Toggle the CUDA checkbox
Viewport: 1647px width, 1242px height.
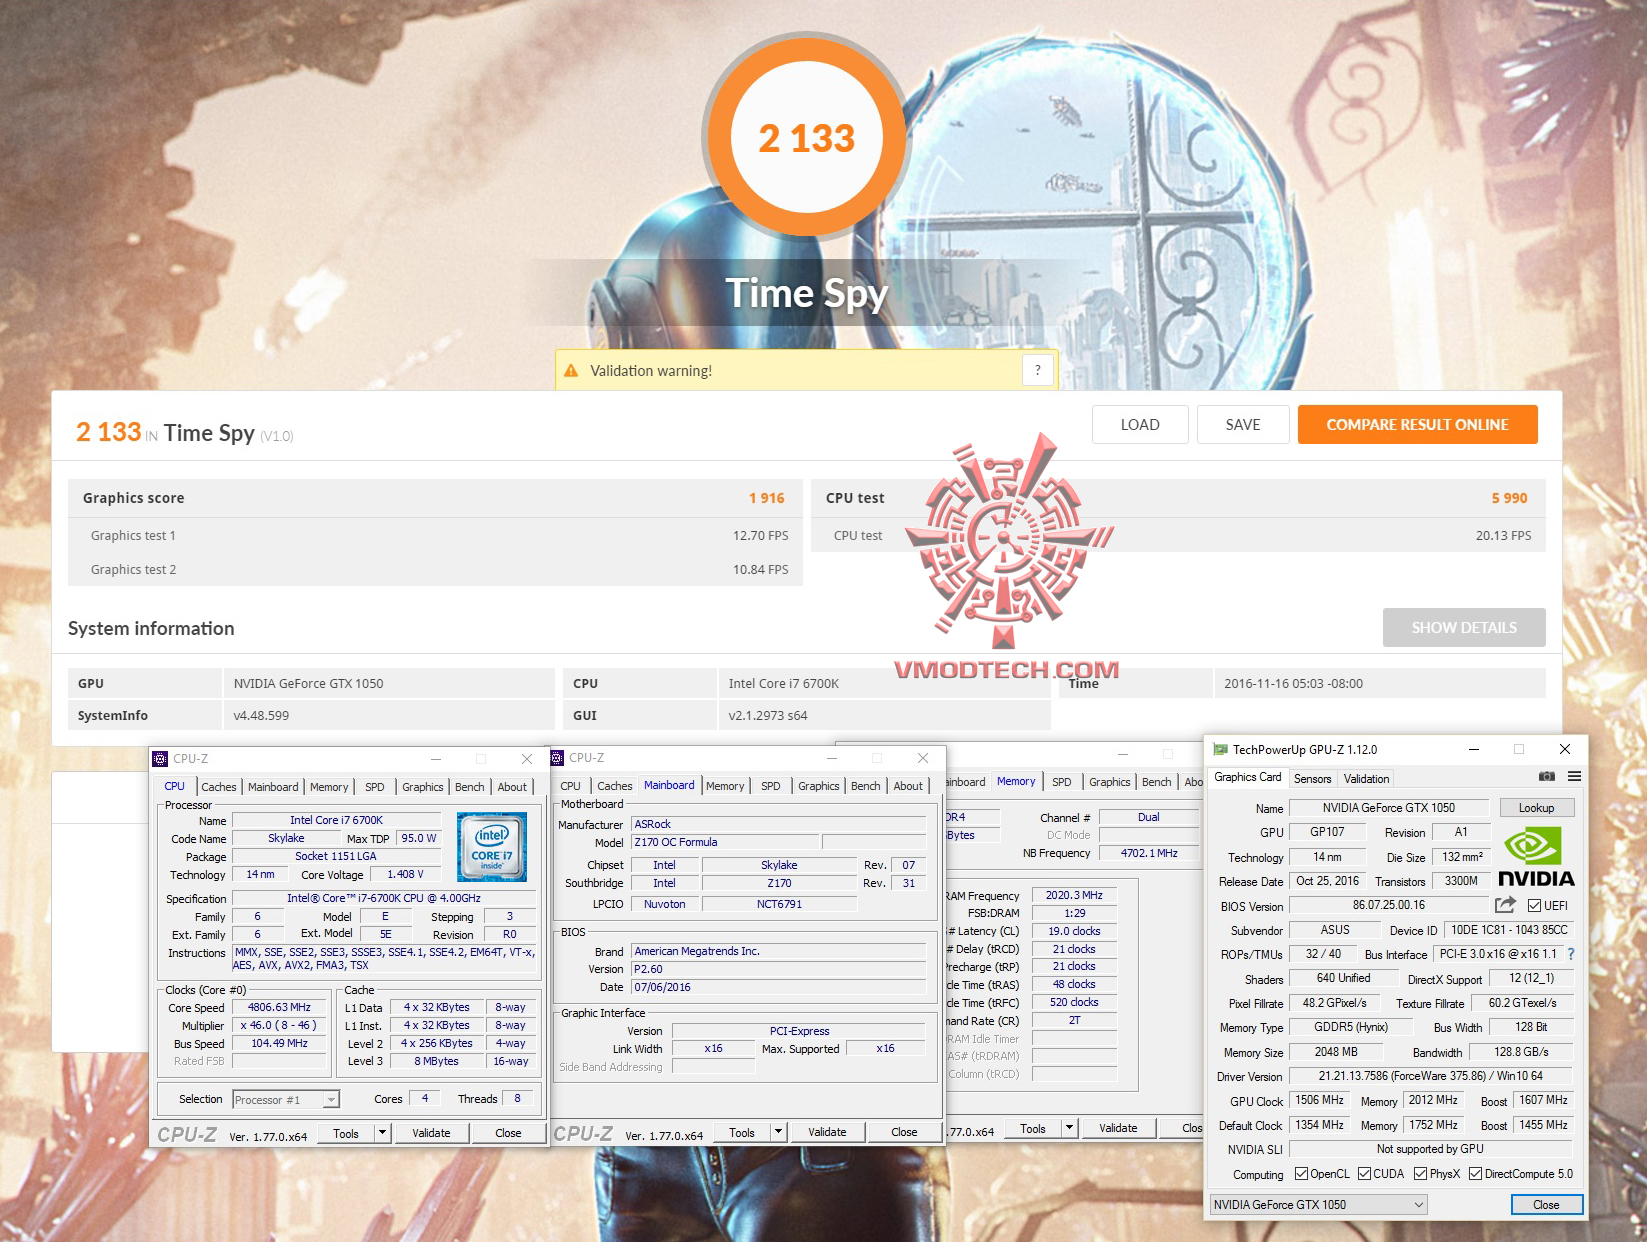point(1364,1174)
